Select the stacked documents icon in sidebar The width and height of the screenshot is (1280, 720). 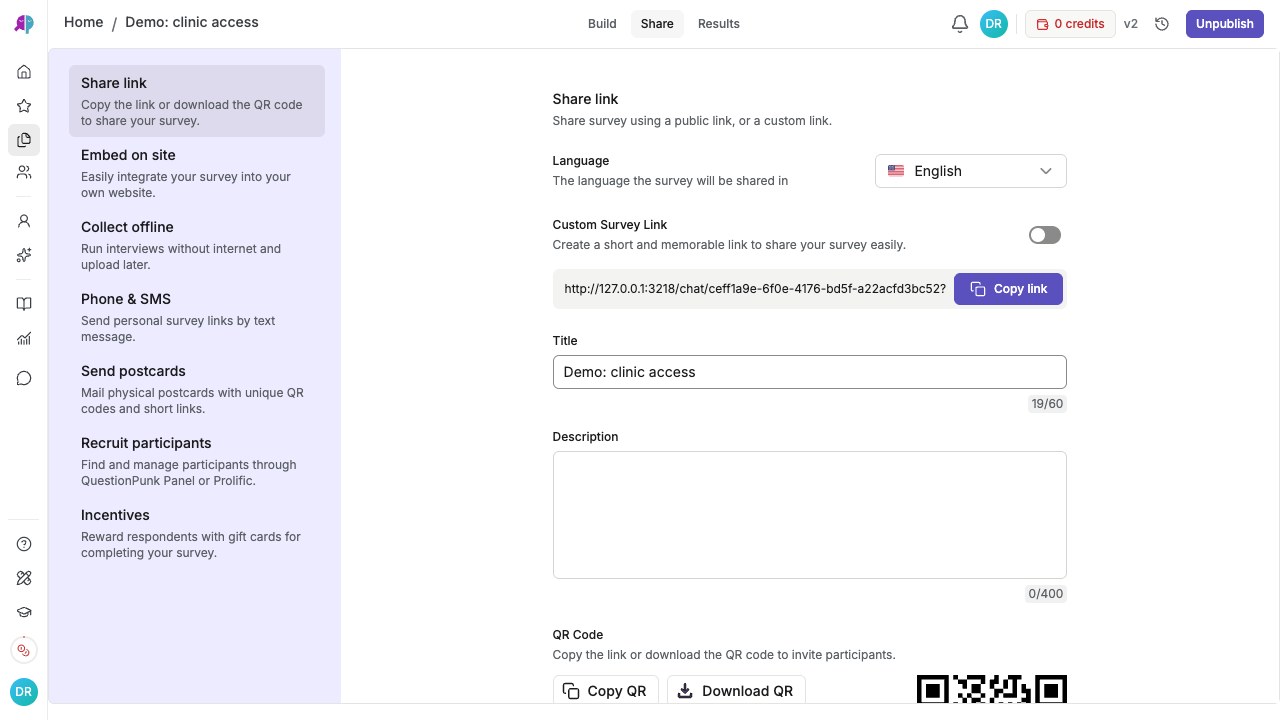(x=24, y=140)
